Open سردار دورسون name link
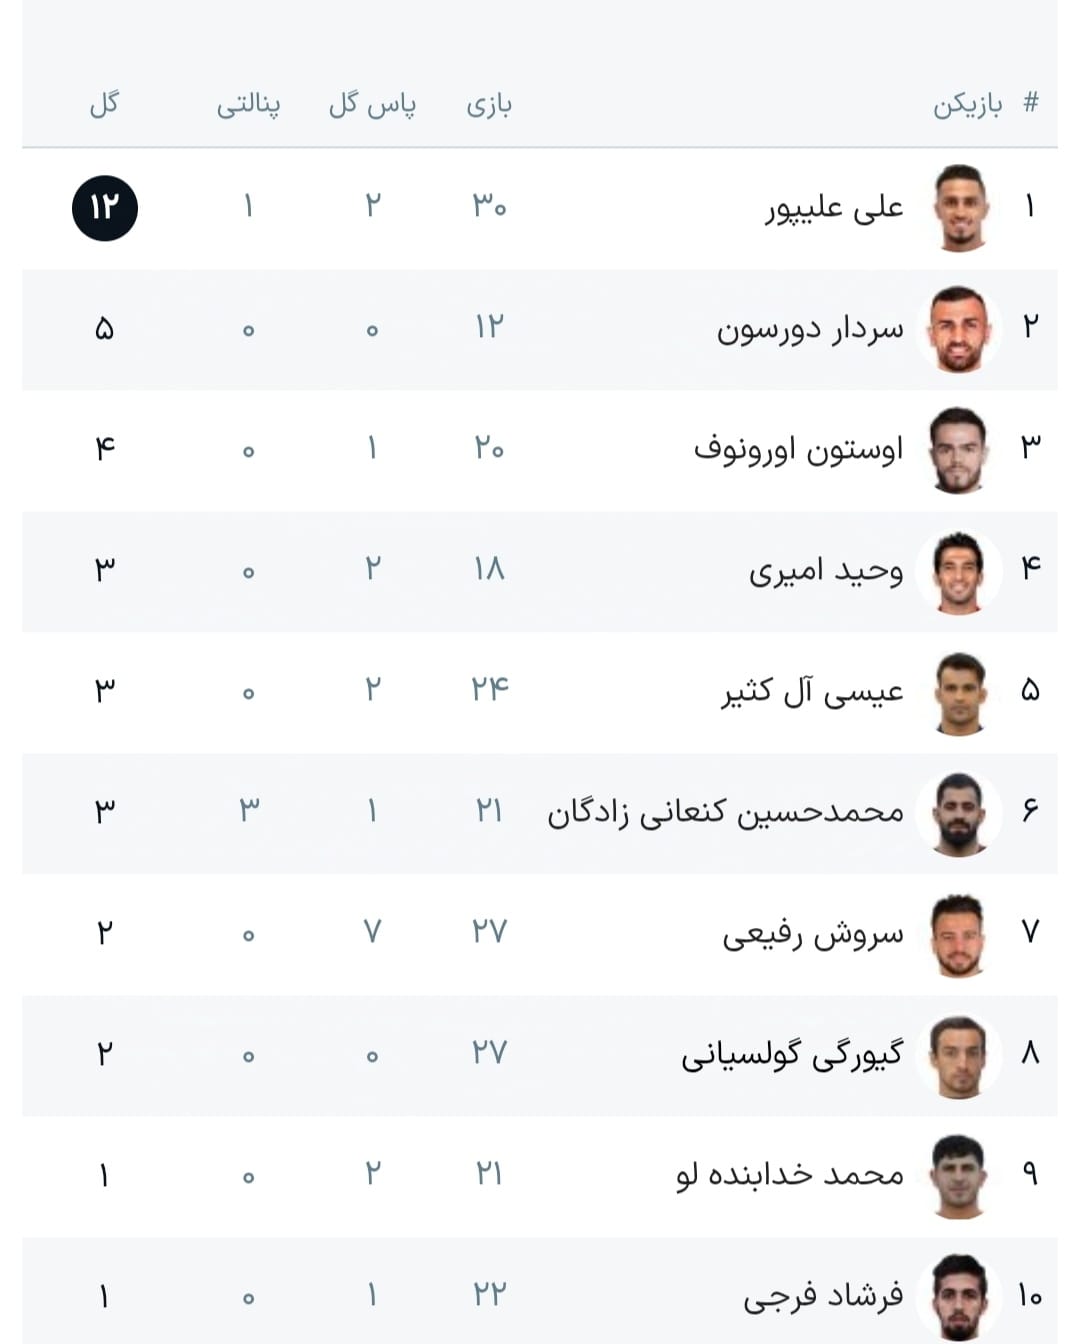The height and width of the screenshot is (1344, 1080). [x=810, y=329]
